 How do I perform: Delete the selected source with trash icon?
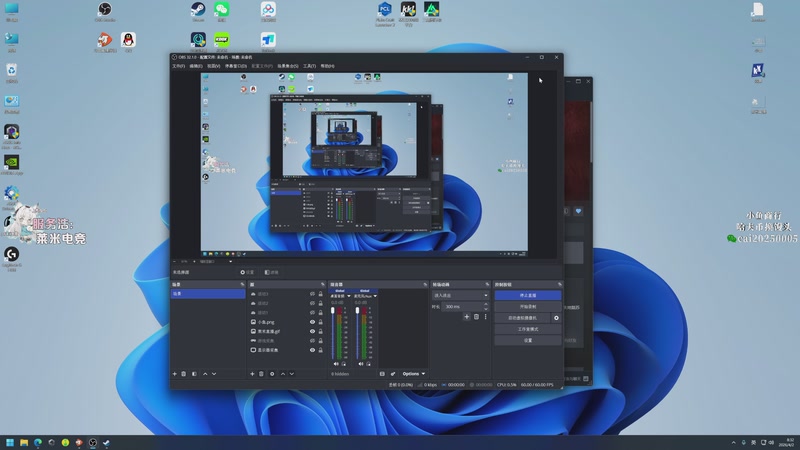click(x=261, y=374)
